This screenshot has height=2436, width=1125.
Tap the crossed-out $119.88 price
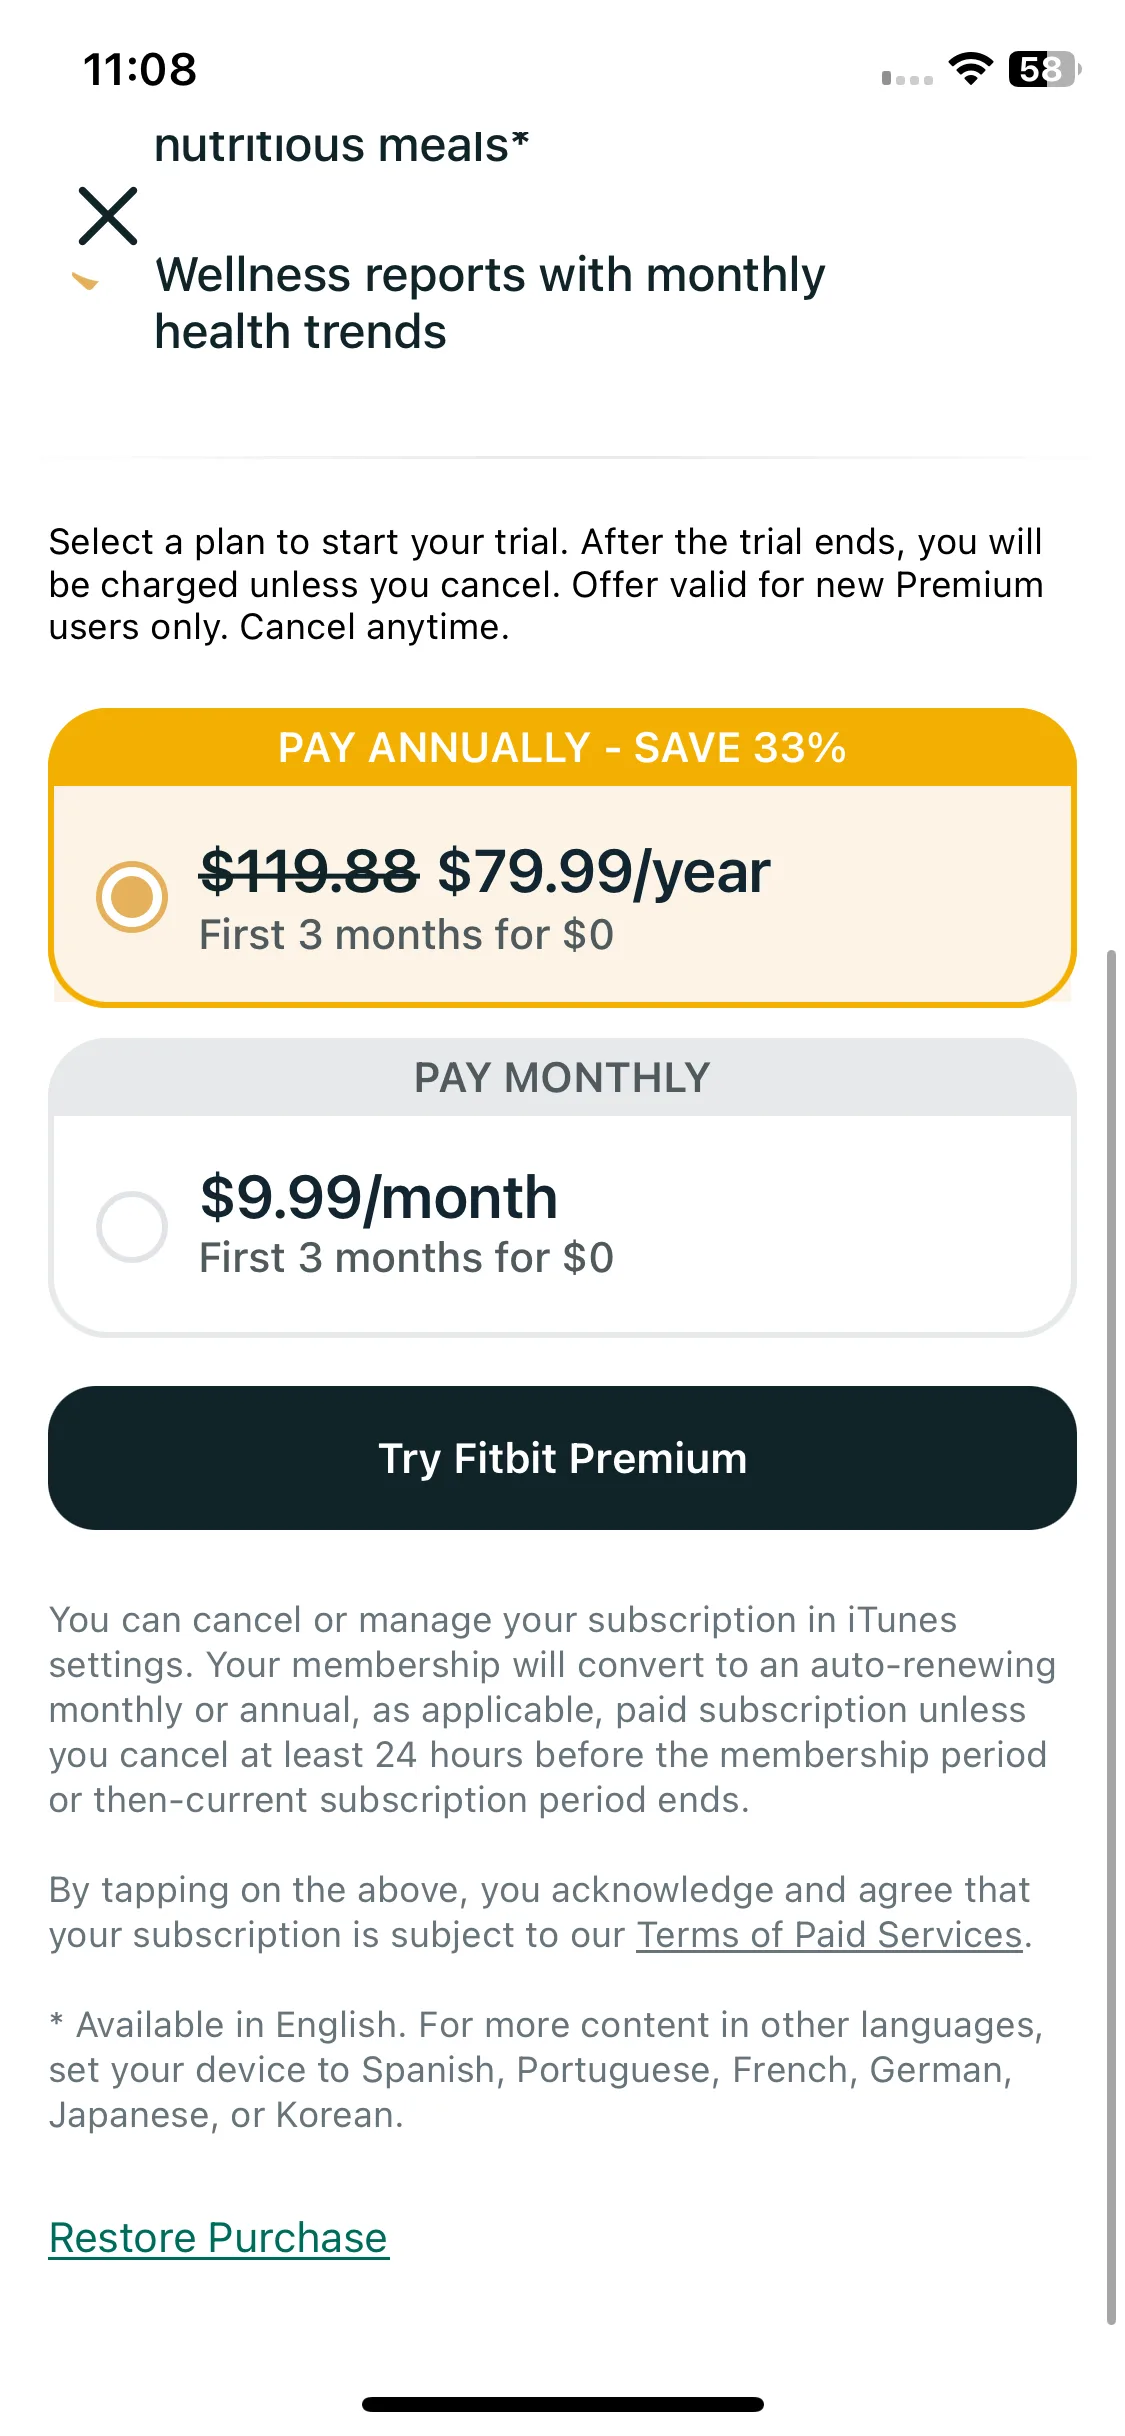309,871
